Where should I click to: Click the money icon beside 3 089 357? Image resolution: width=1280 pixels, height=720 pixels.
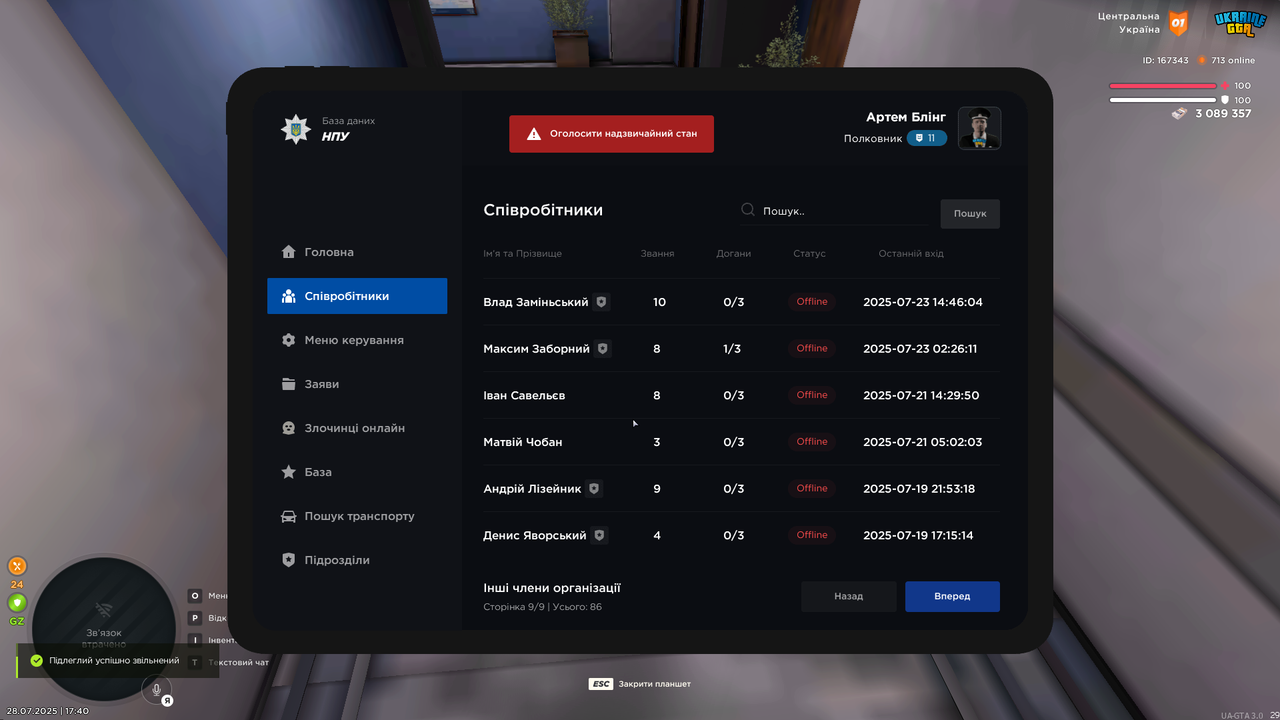[x=1180, y=113]
